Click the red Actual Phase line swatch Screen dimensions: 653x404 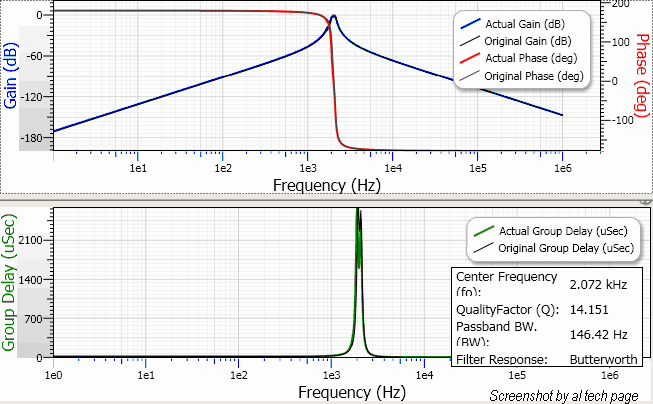[468, 58]
